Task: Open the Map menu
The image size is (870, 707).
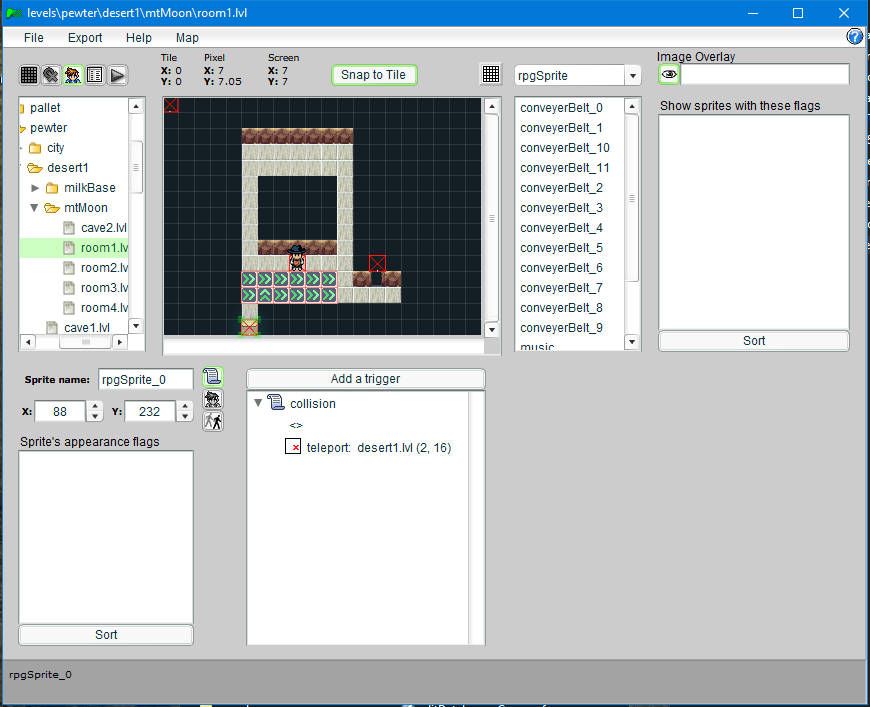Action: (x=187, y=38)
